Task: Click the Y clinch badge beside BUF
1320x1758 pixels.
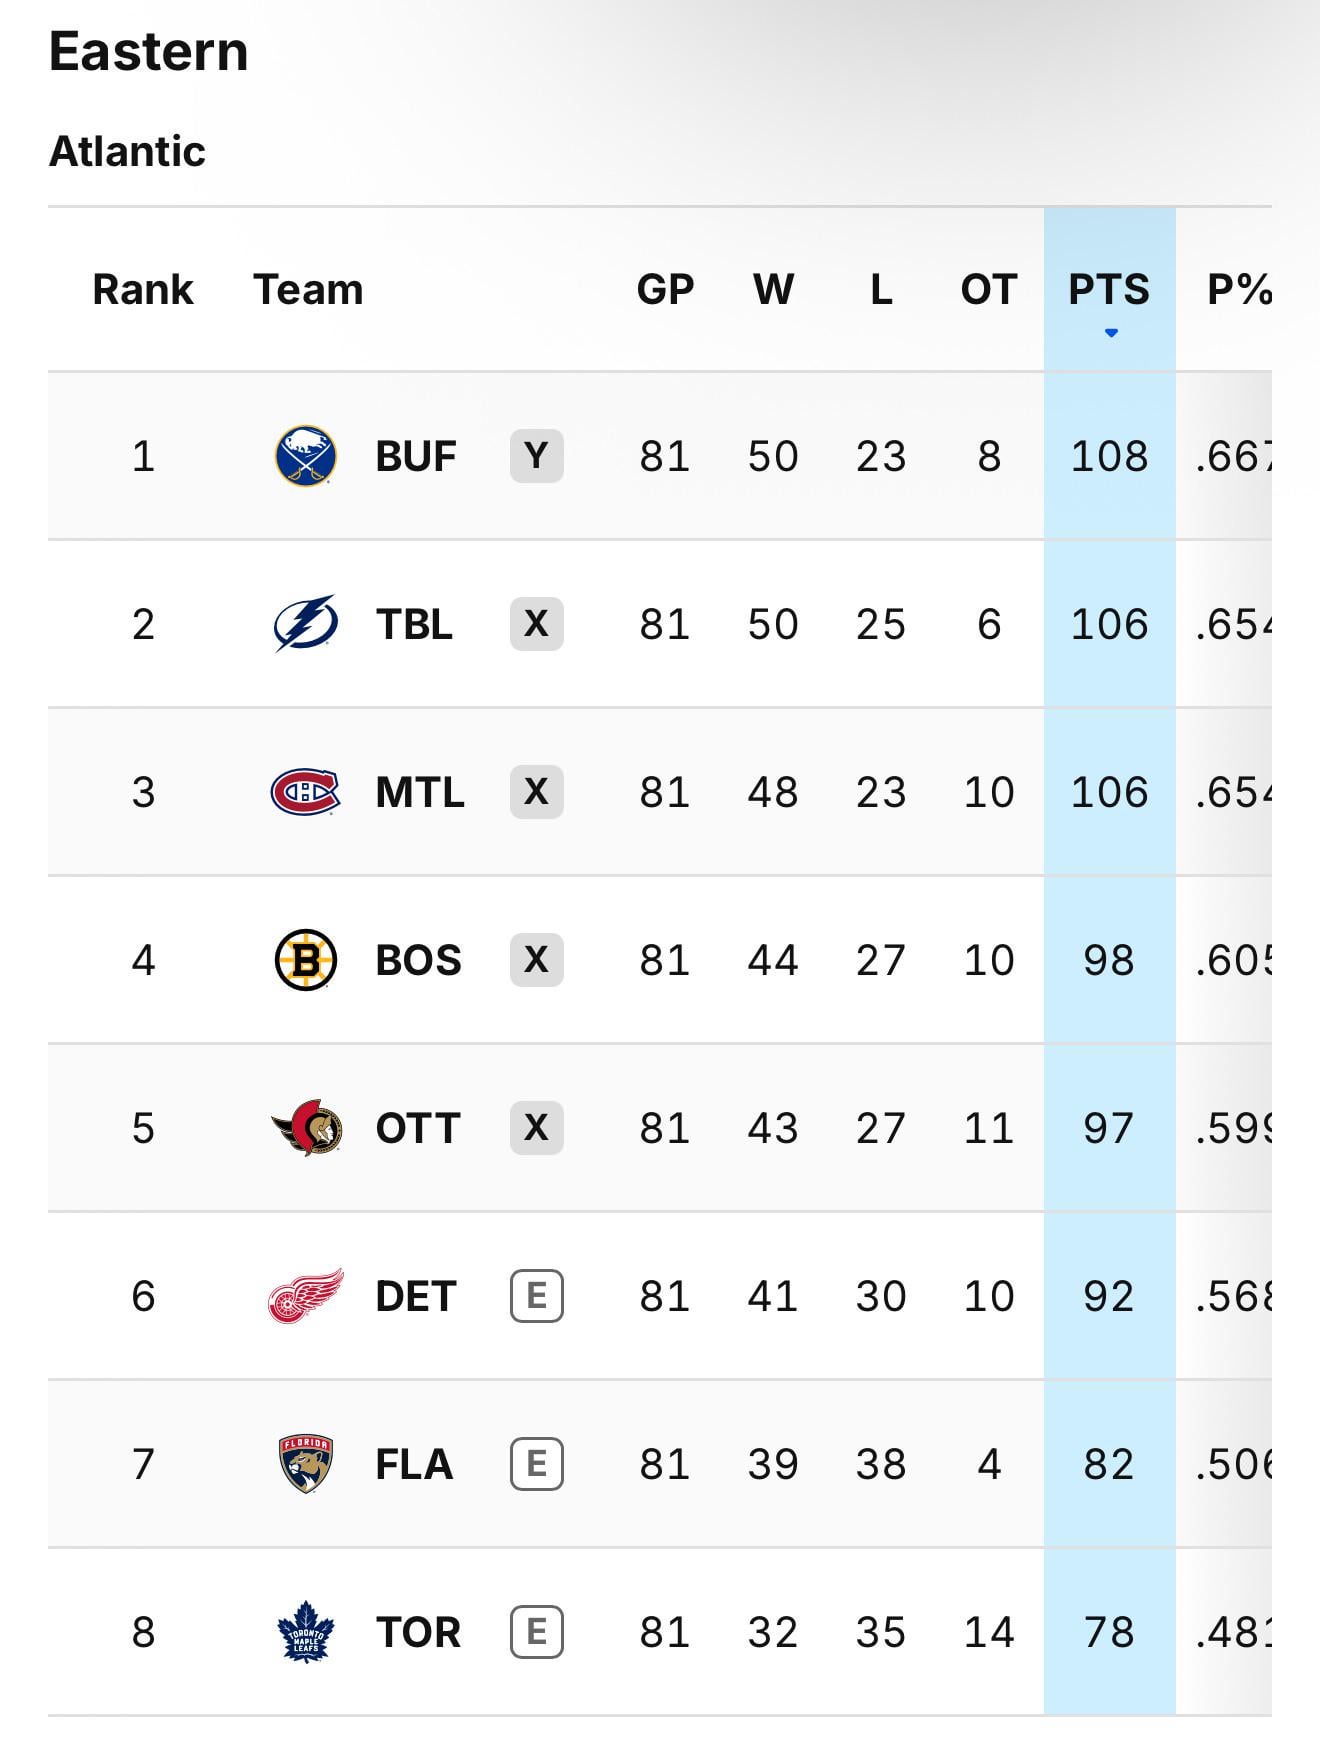Action: (537, 456)
